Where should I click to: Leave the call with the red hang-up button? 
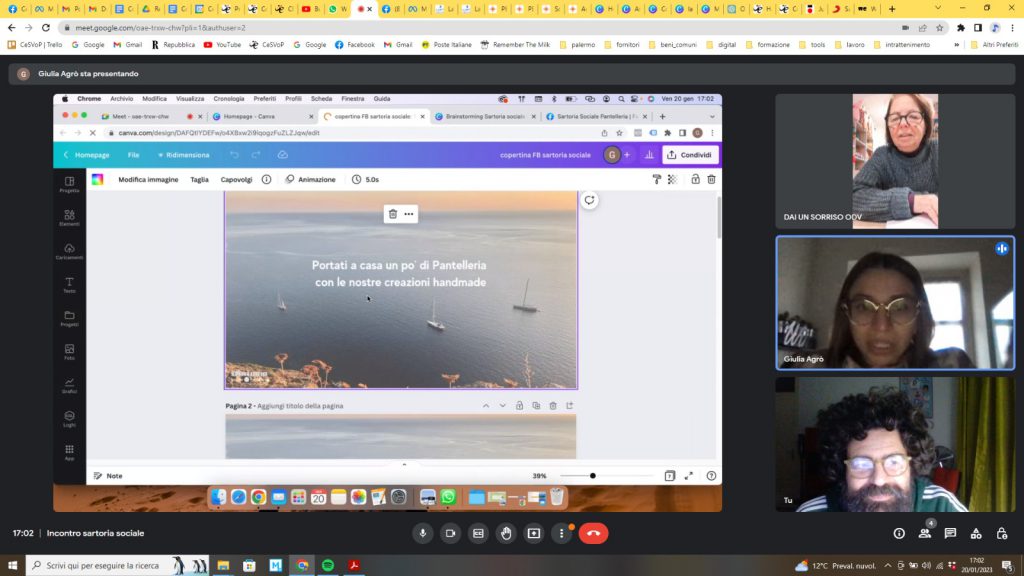pyautogui.click(x=593, y=534)
